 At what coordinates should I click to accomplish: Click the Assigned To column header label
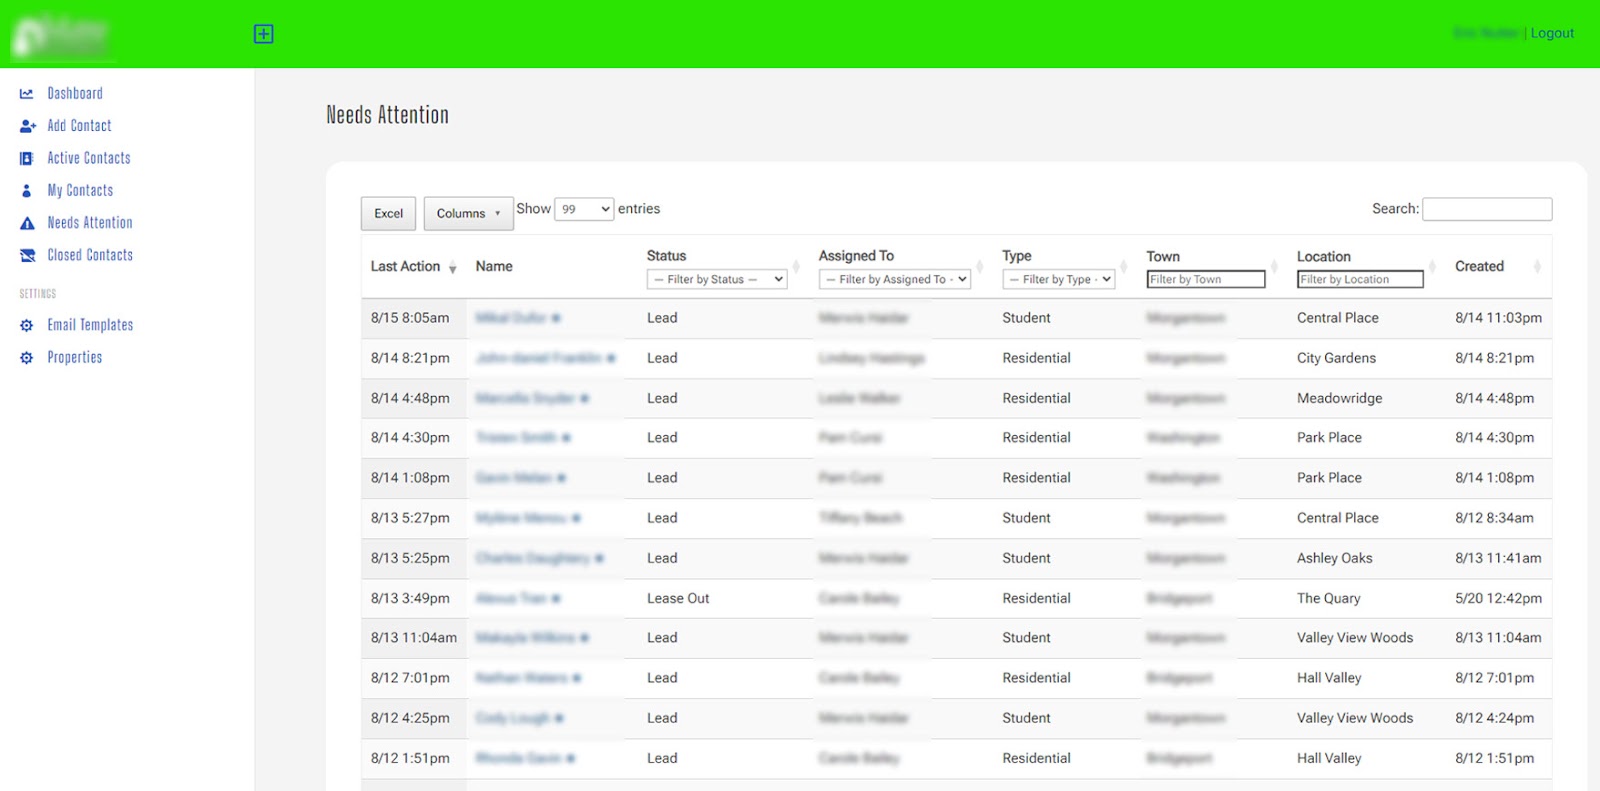click(x=856, y=256)
